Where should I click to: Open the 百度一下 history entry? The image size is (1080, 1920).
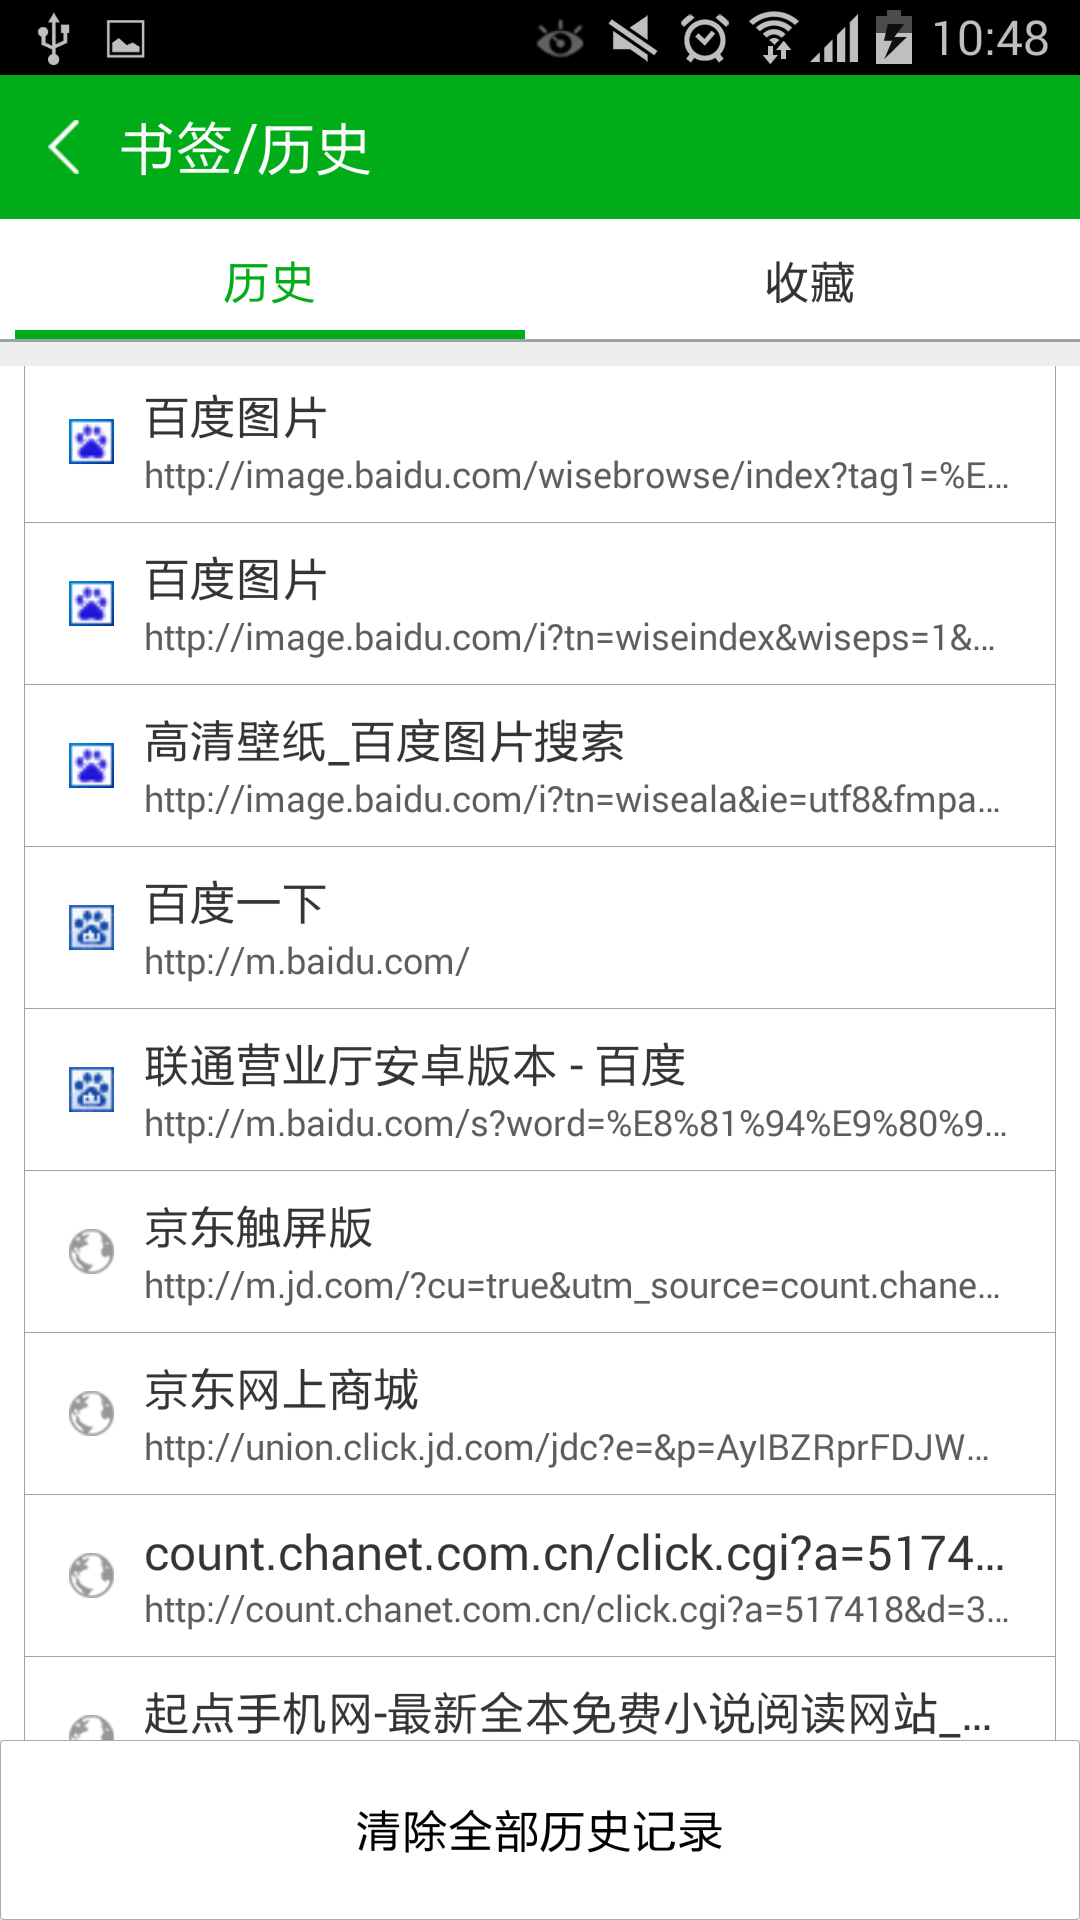tap(540, 928)
